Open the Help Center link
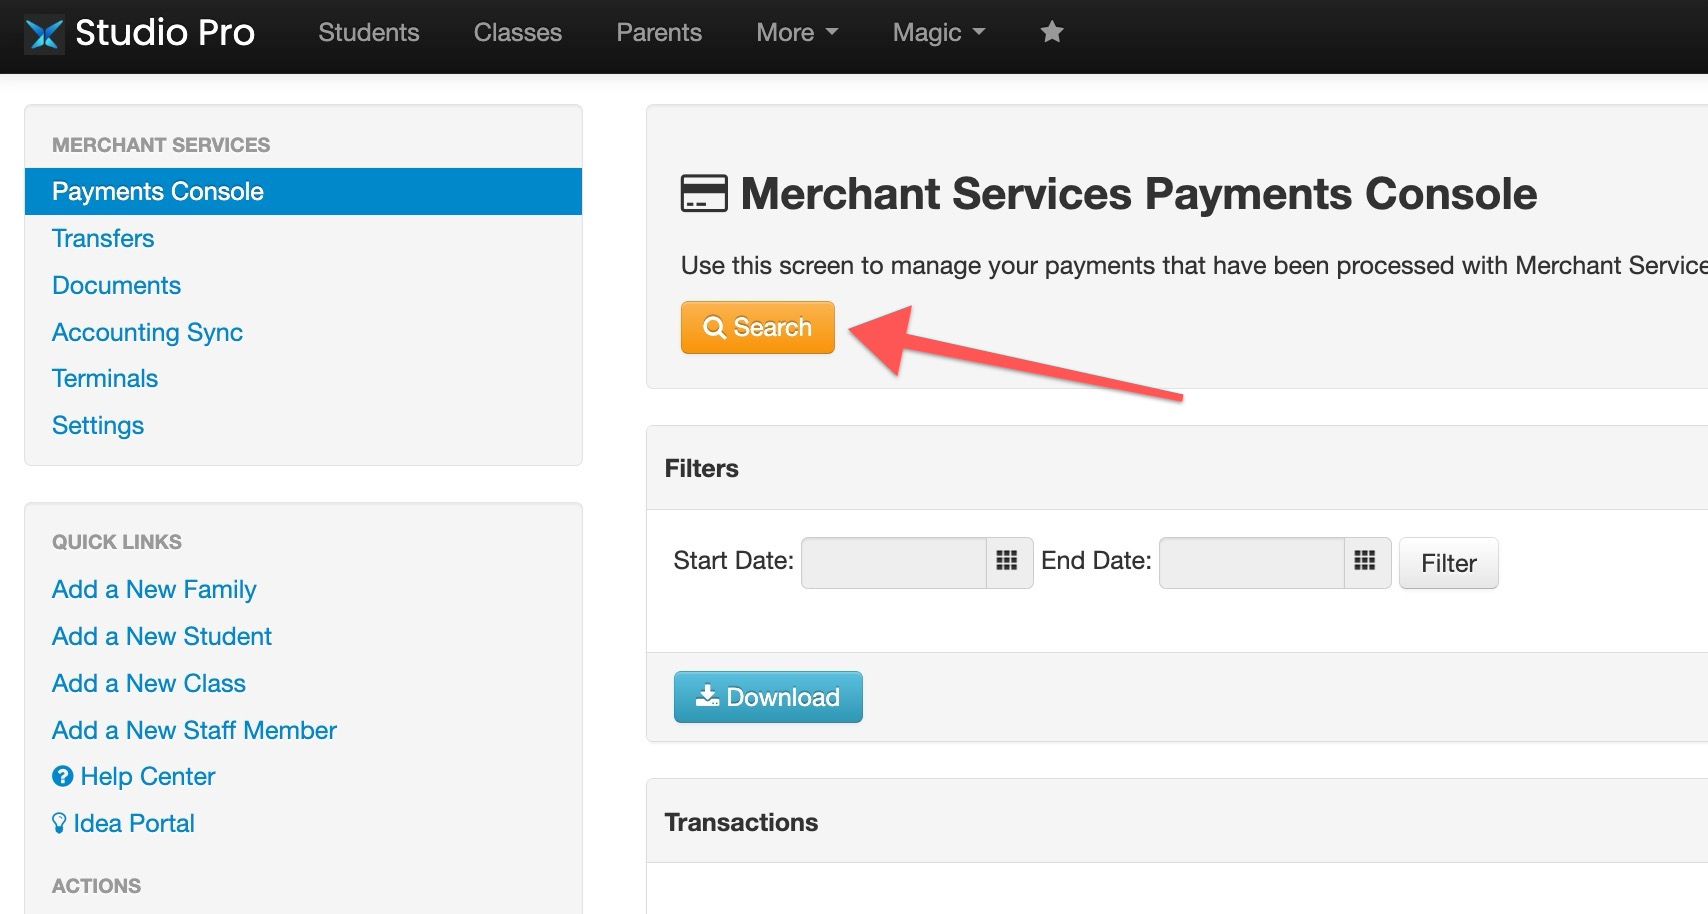 (148, 777)
